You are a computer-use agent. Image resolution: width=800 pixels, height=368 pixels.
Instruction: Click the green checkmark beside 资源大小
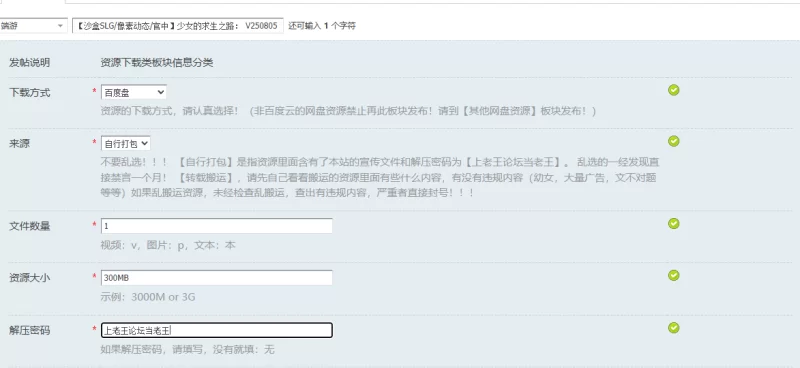coord(673,276)
